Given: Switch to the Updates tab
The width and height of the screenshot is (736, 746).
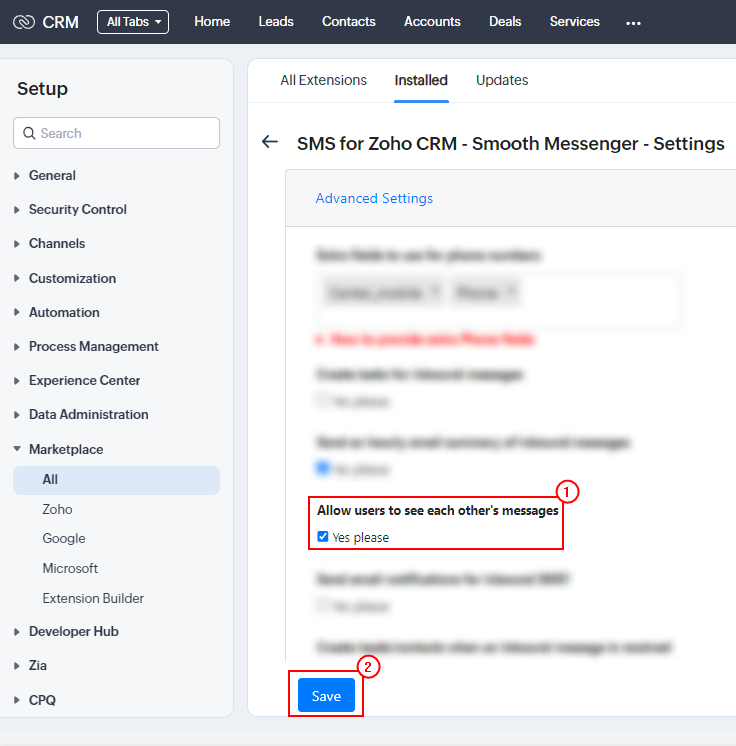Looking at the screenshot, I should pos(502,80).
